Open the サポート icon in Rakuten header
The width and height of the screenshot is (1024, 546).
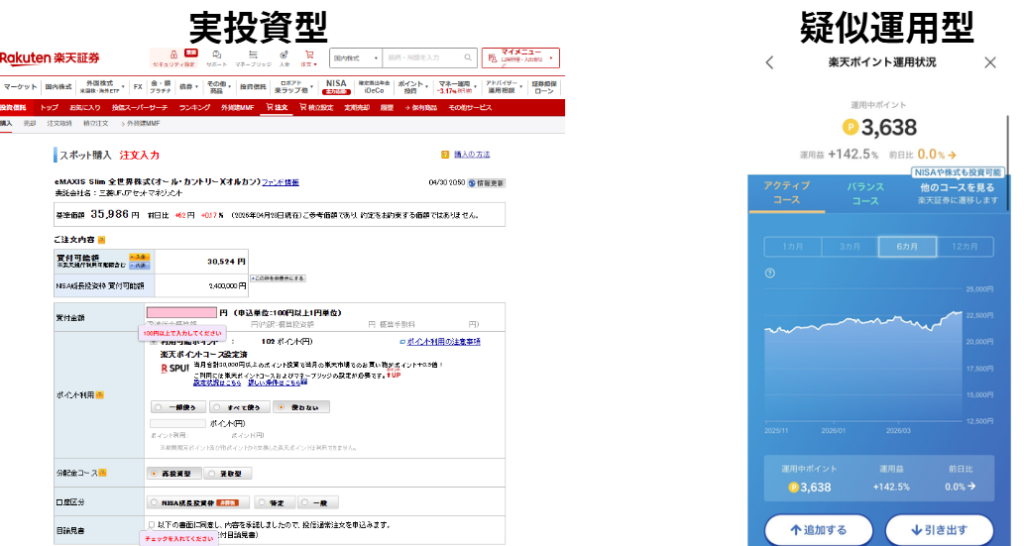point(216,56)
